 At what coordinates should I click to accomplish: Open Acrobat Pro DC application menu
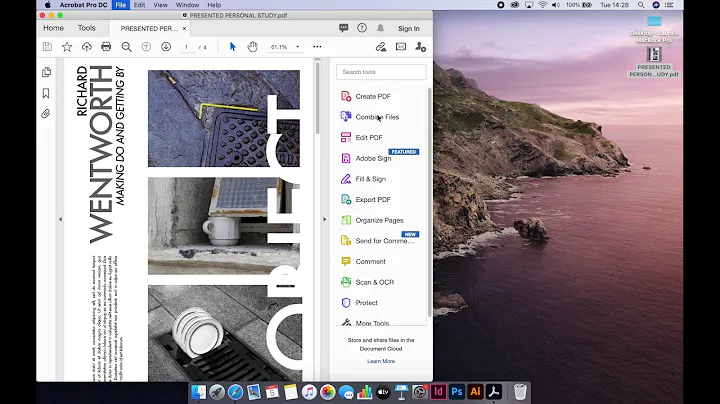(x=83, y=5)
